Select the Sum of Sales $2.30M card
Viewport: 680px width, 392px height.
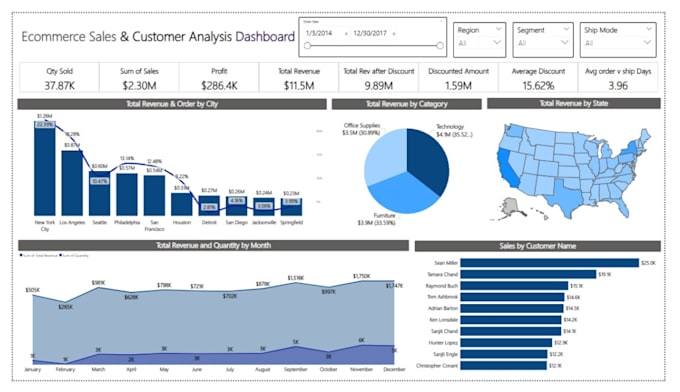pyautogui.click(x=139, y=78)
